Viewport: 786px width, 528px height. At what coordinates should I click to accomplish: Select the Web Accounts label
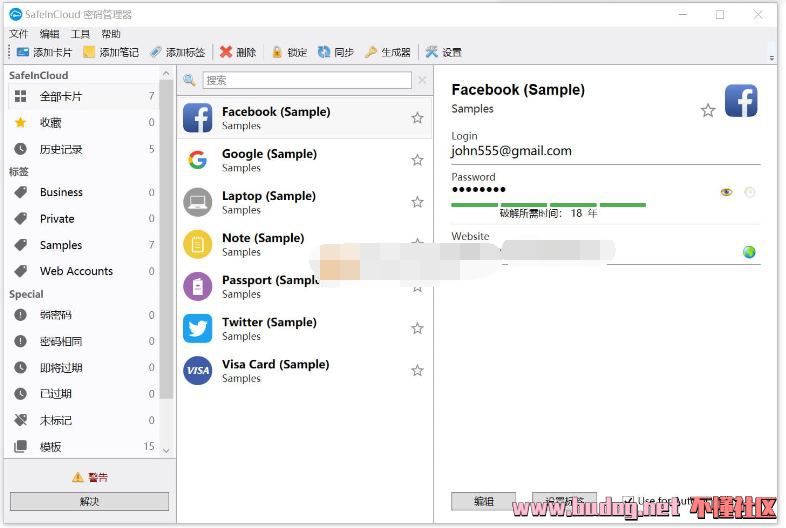(x=83, y=271)
